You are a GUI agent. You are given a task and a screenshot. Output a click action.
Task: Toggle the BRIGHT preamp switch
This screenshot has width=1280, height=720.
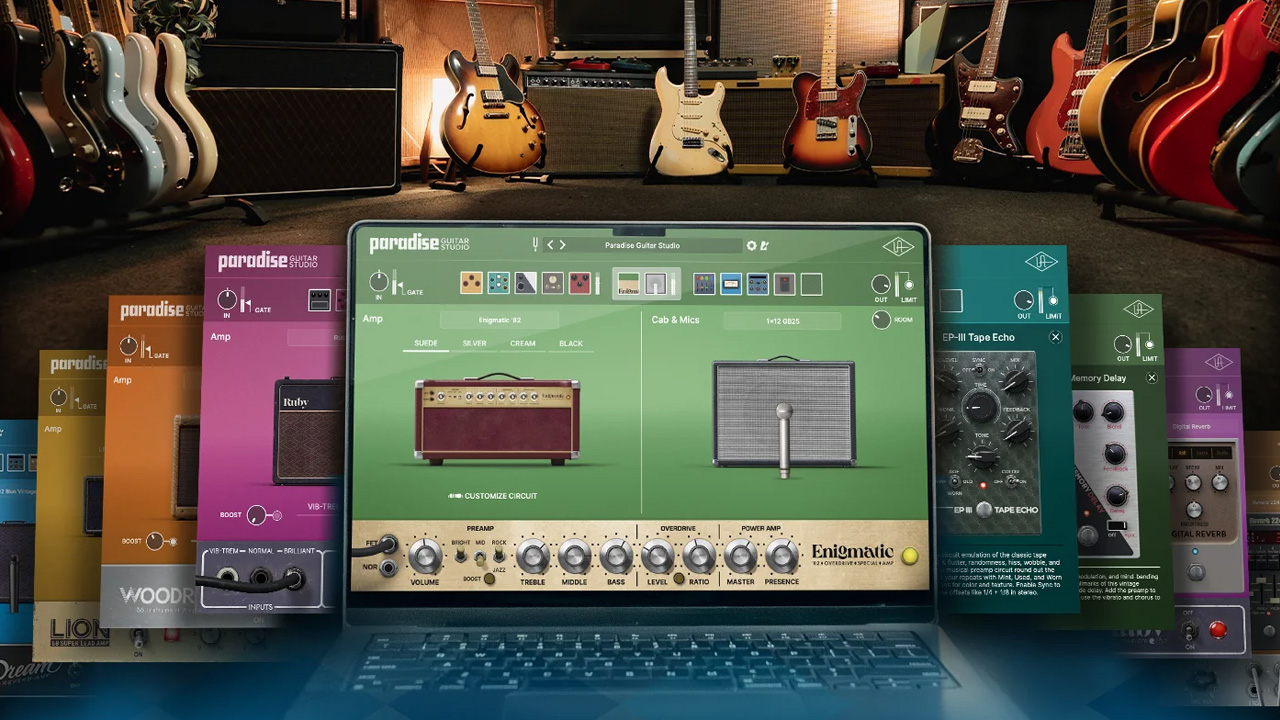pyautogui.click(x=461, y=554)
